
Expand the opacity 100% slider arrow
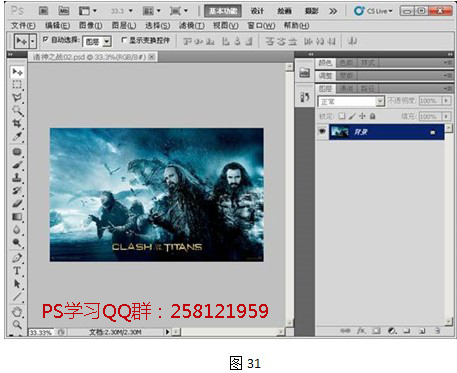[x=446, y=100]
